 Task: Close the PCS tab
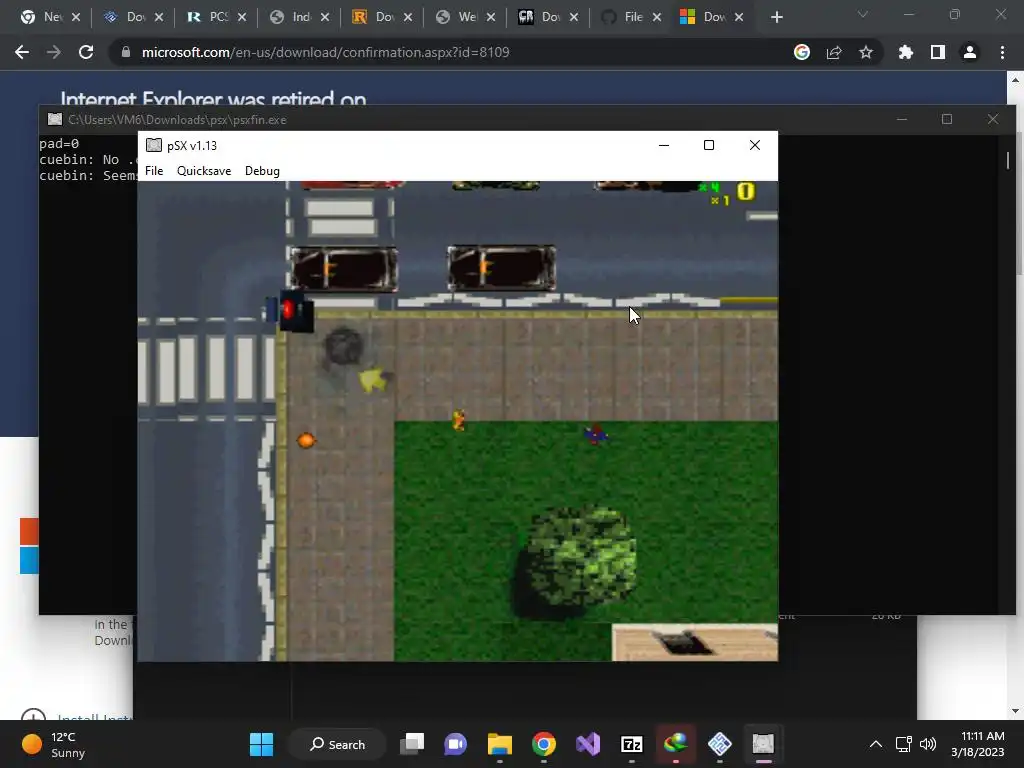pyautogui.click(x=242, y=17)
